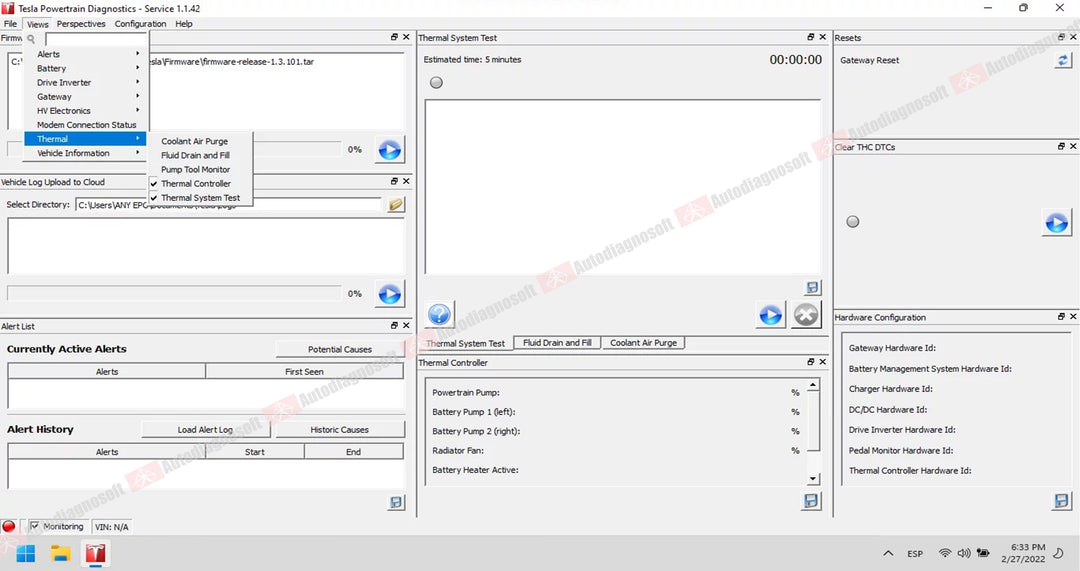Viewport: 1080px width, 571px height.
Task: Undock the Thermal Controller panel
Action: pos(811,362)
